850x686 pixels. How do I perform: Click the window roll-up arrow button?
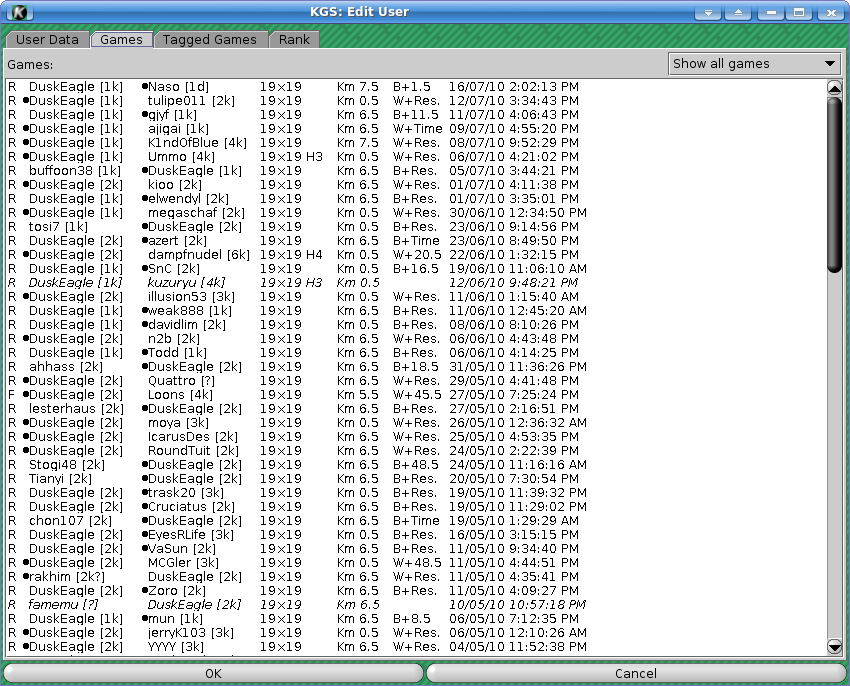738,12
